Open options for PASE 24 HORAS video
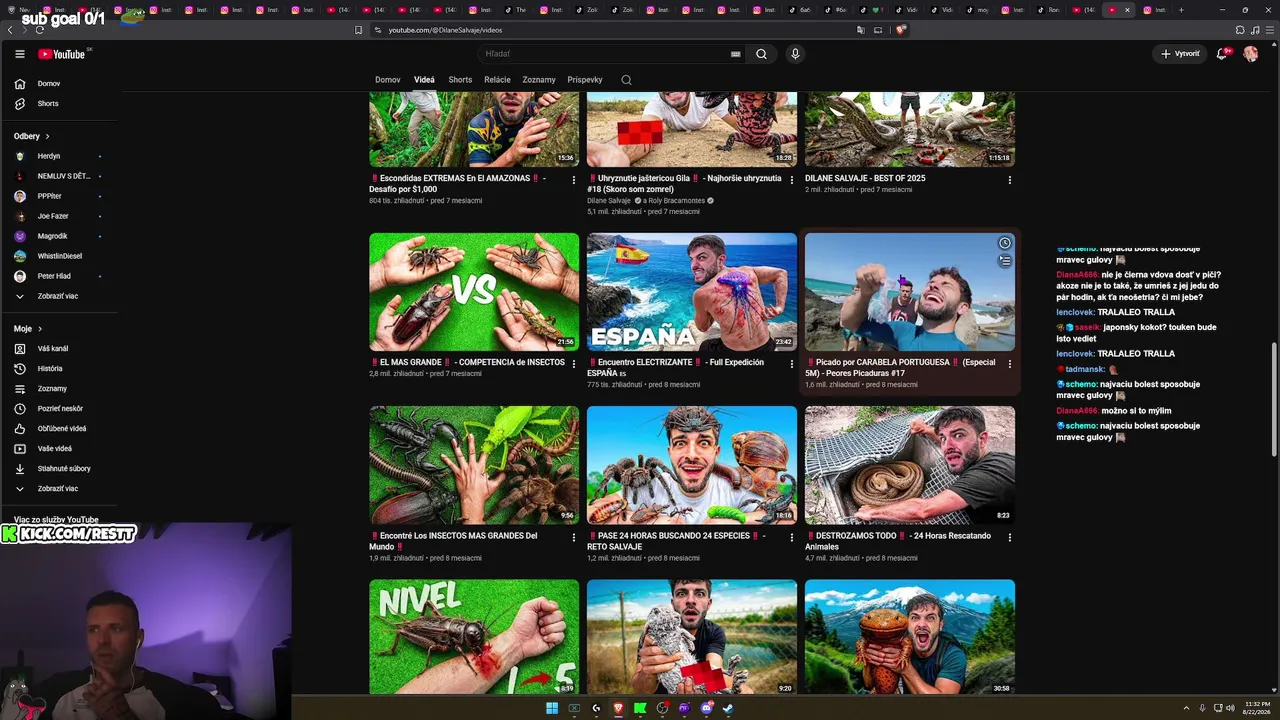The height and width of the screenshot is (720, 1280). pyautogui.click(x=792, y=537)
